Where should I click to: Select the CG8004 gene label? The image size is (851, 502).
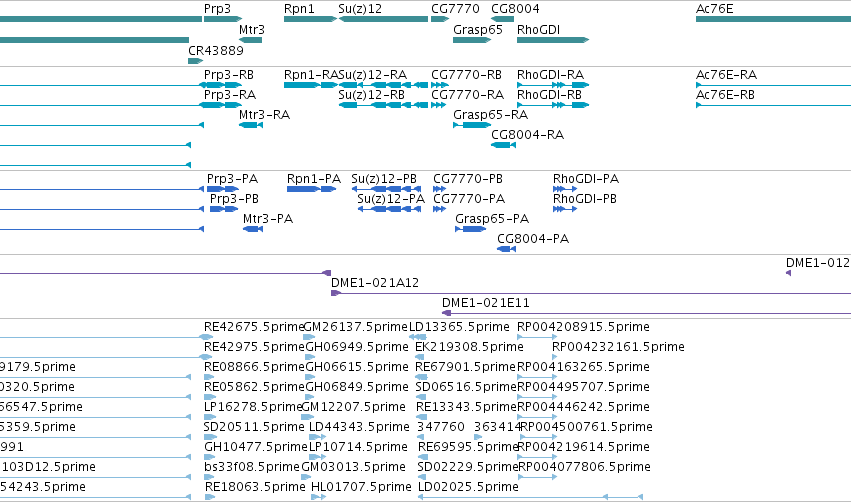click(515, 9)
